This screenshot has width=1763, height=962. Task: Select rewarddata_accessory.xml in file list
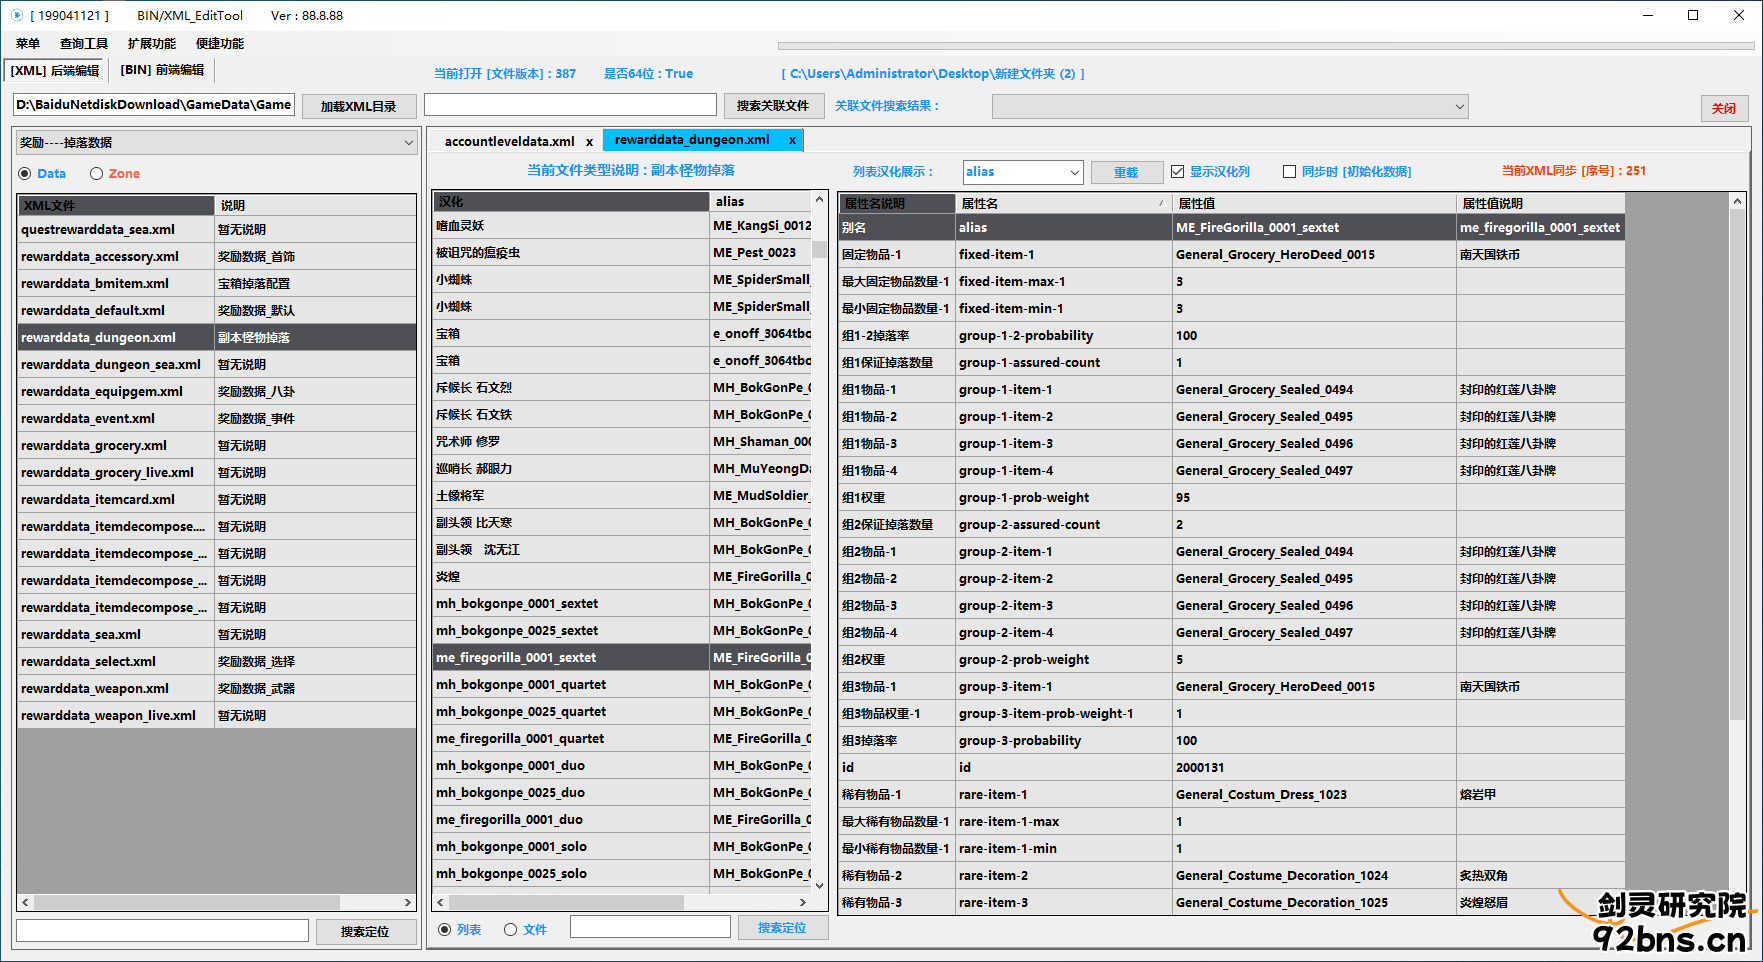pyautogui.click(x=217, y=256)
